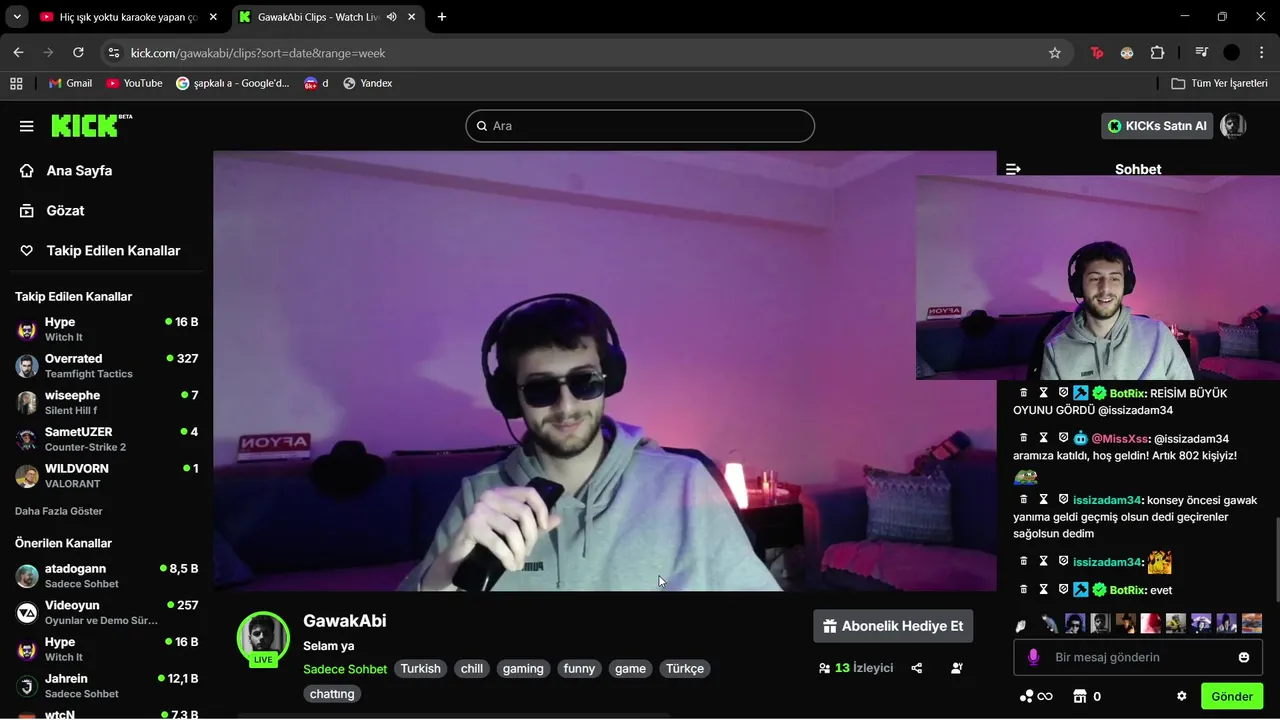1280x720 pixels.
Task: Click the owl-face extension icon
Action: click(x=1127, y=53)
